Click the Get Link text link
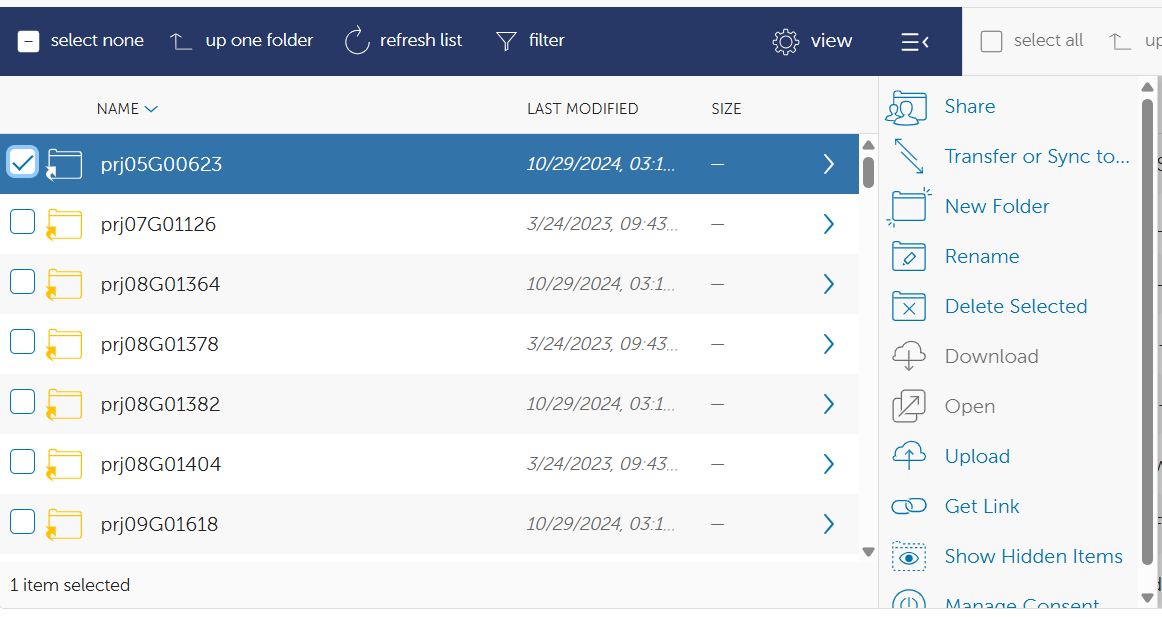Viewport: 1162px width, 617px height. tap(982, 507)
